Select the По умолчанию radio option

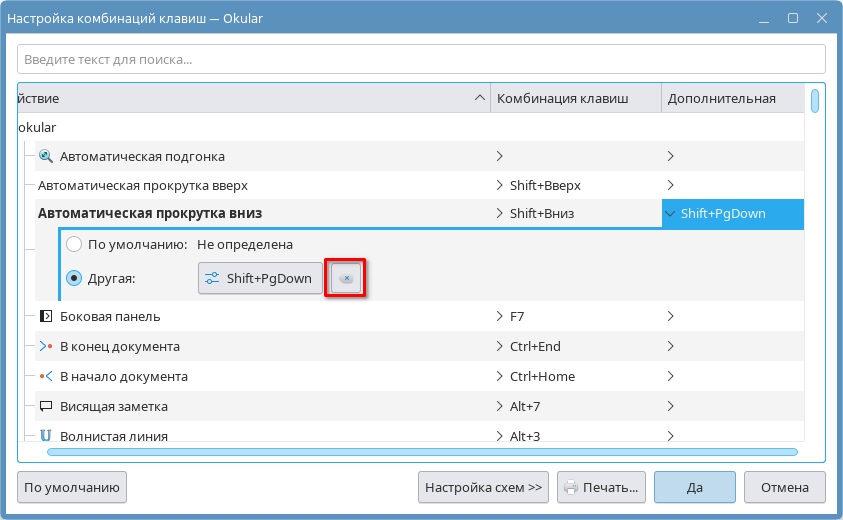[x=74, y=244]
